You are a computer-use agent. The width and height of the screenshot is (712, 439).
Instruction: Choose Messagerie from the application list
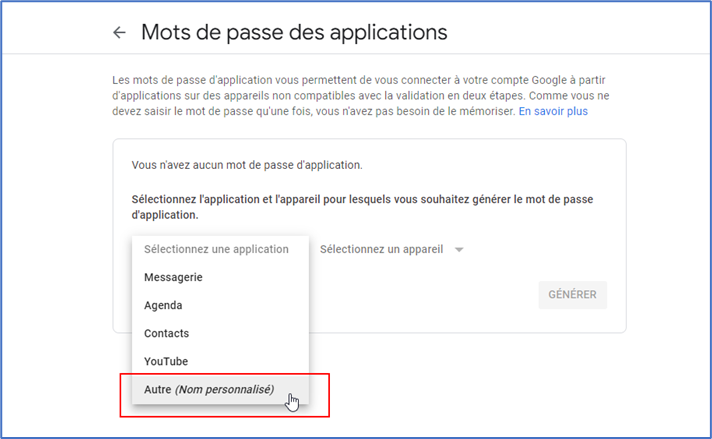coord(173,277)
